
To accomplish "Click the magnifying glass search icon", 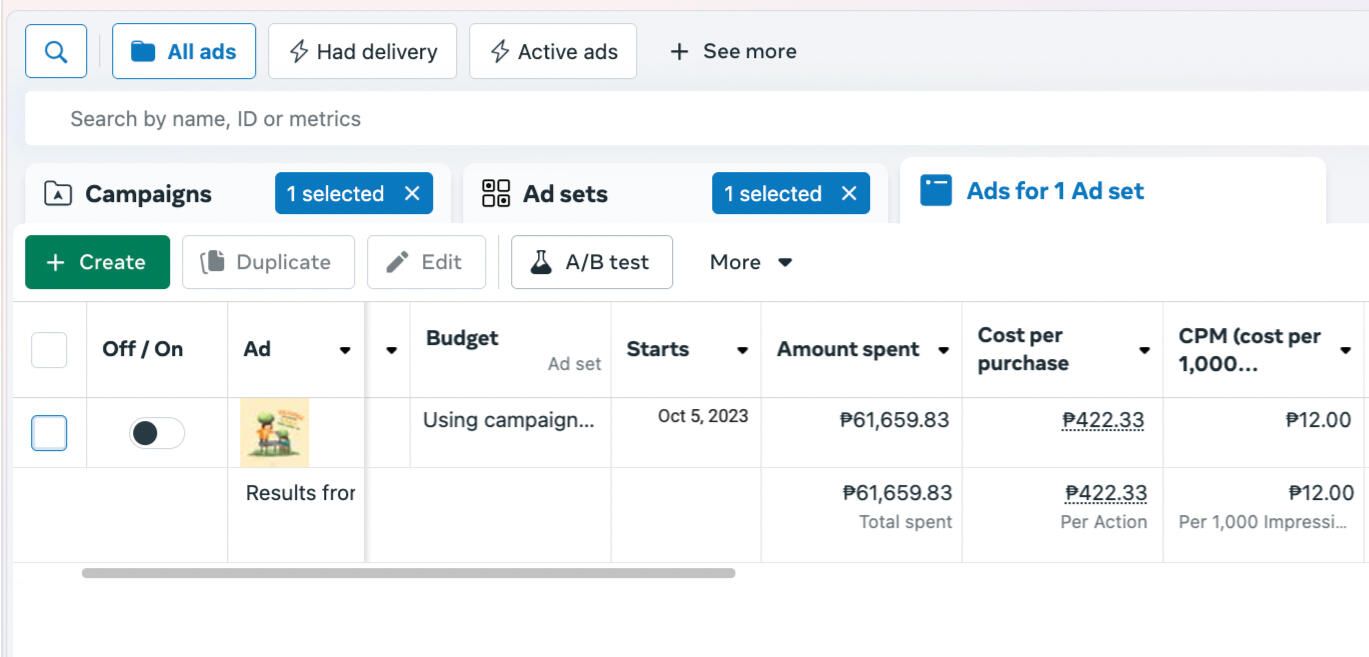I will 56,51.
